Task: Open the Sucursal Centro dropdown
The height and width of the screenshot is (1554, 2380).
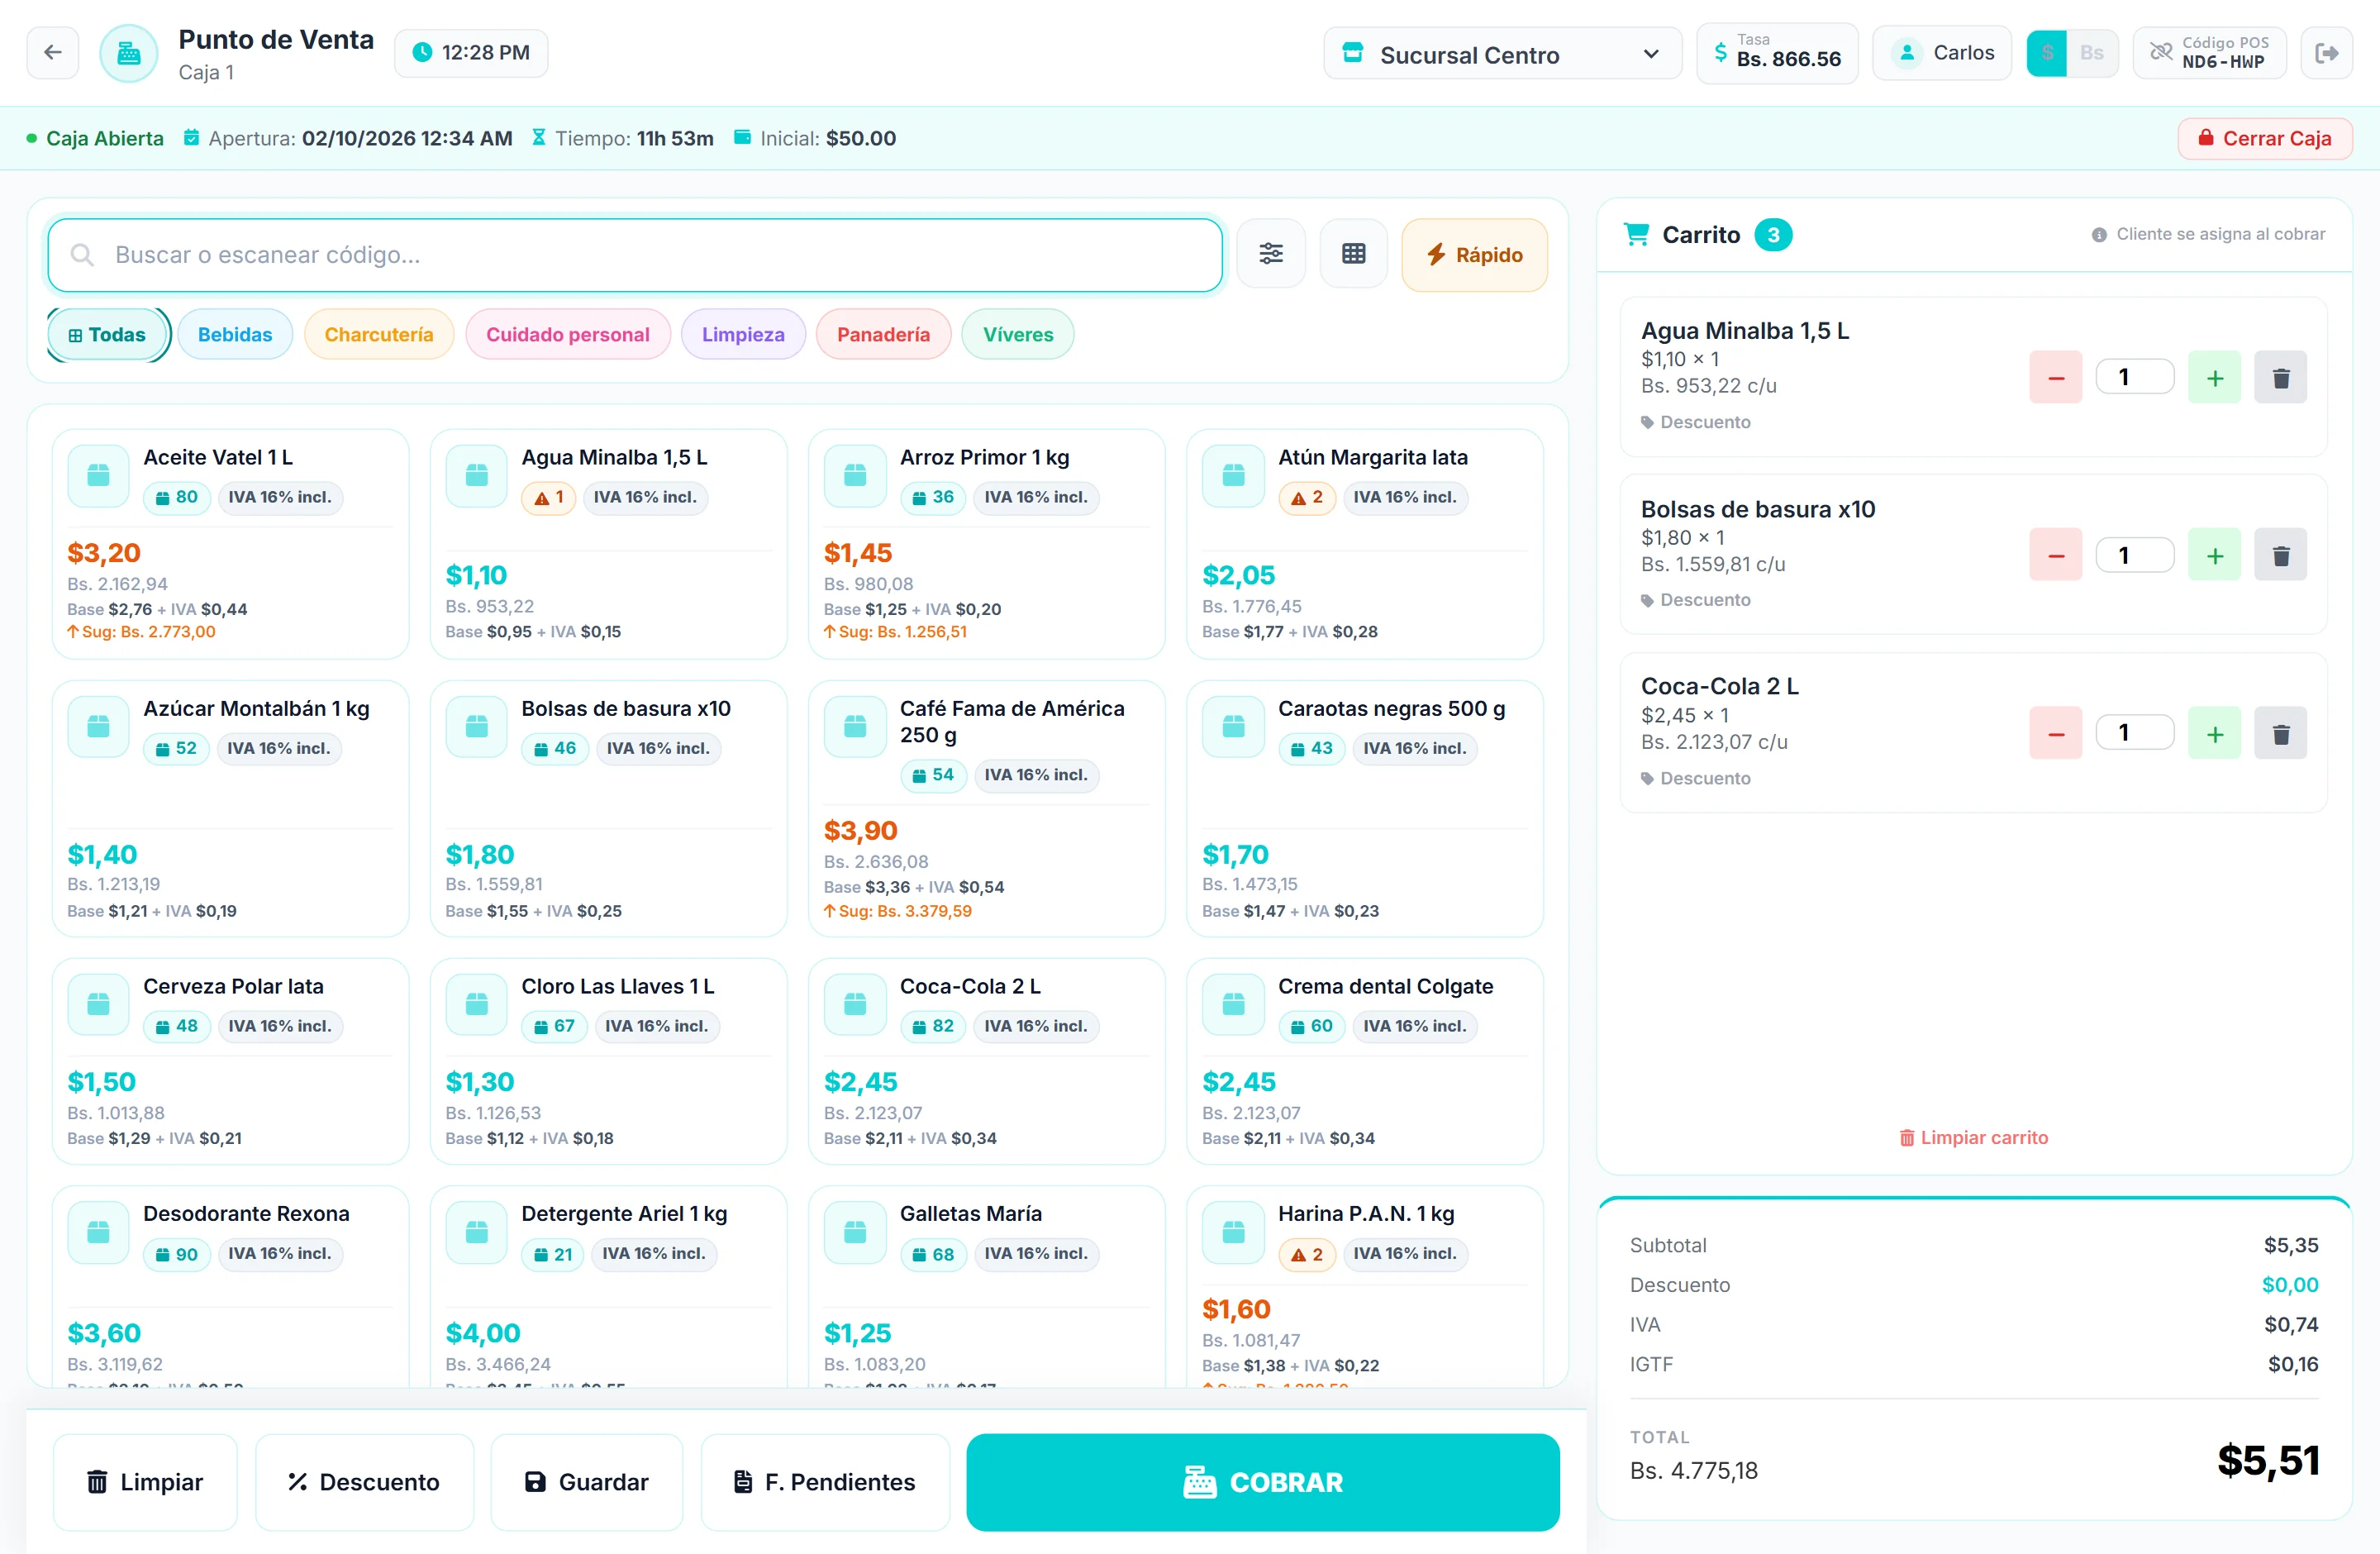Action: [1503, 54]
